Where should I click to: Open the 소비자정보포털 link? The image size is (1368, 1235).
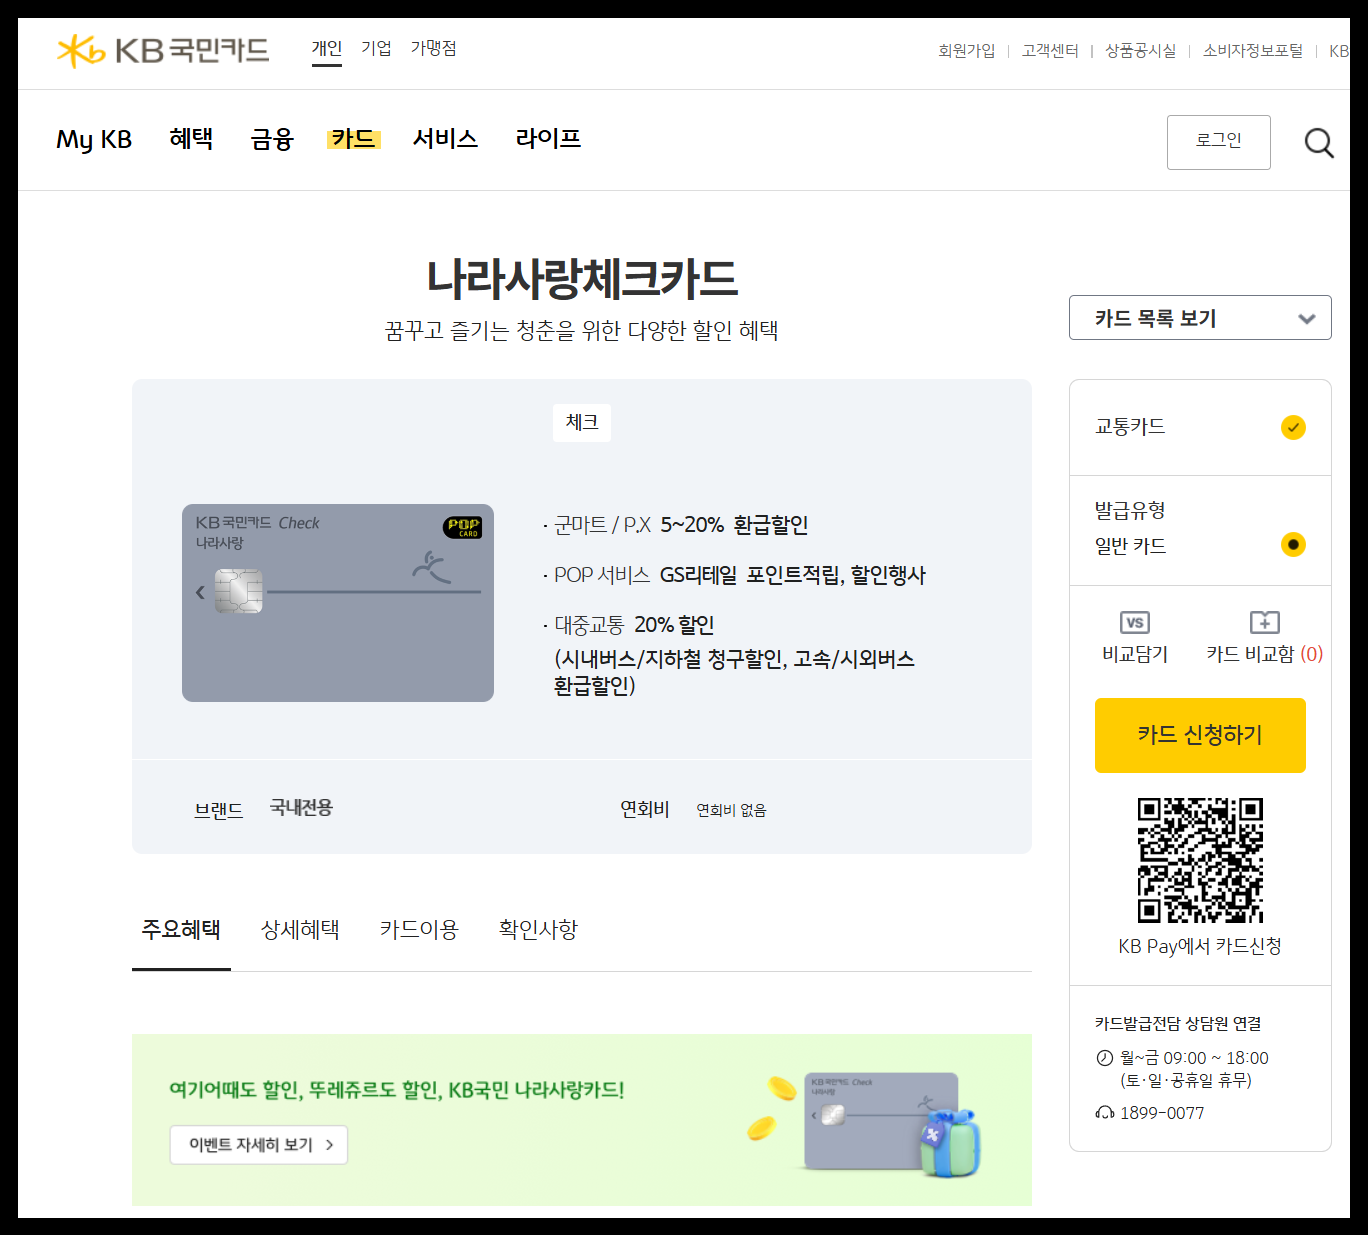[x=1253, y=51]
